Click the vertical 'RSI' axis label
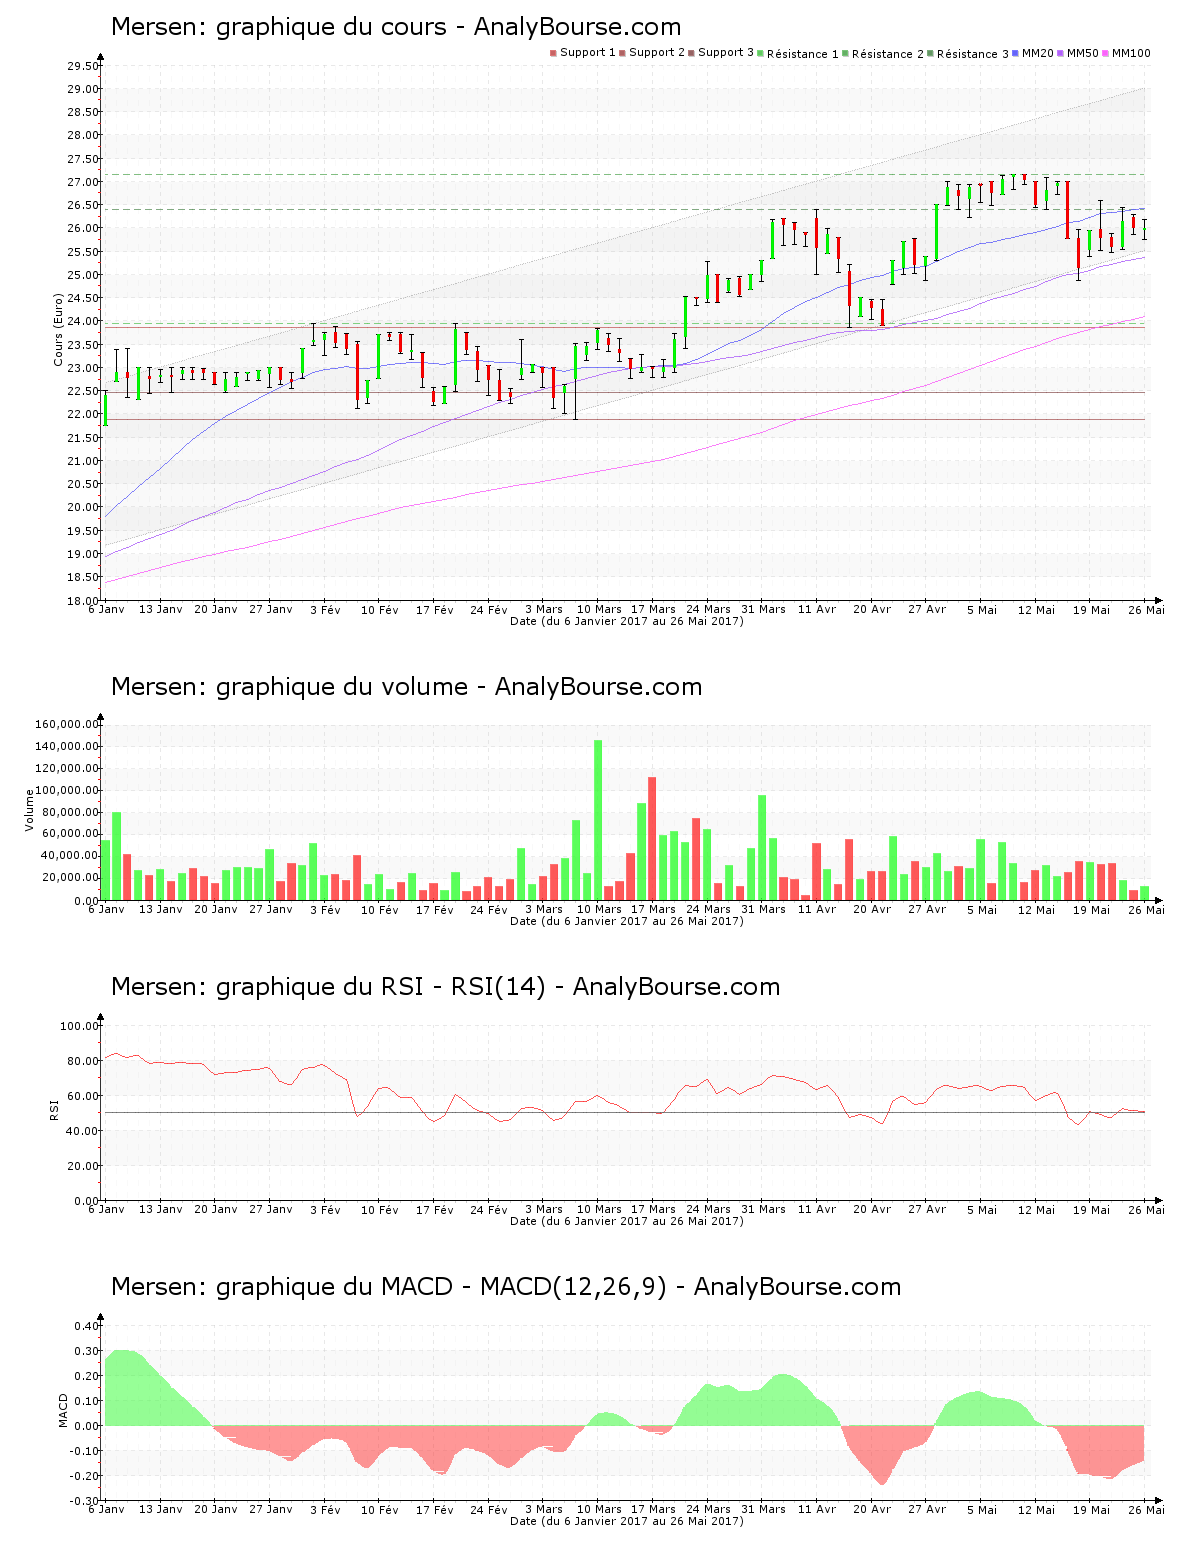1200x1550 pixels. click(x=54, y=1109)
